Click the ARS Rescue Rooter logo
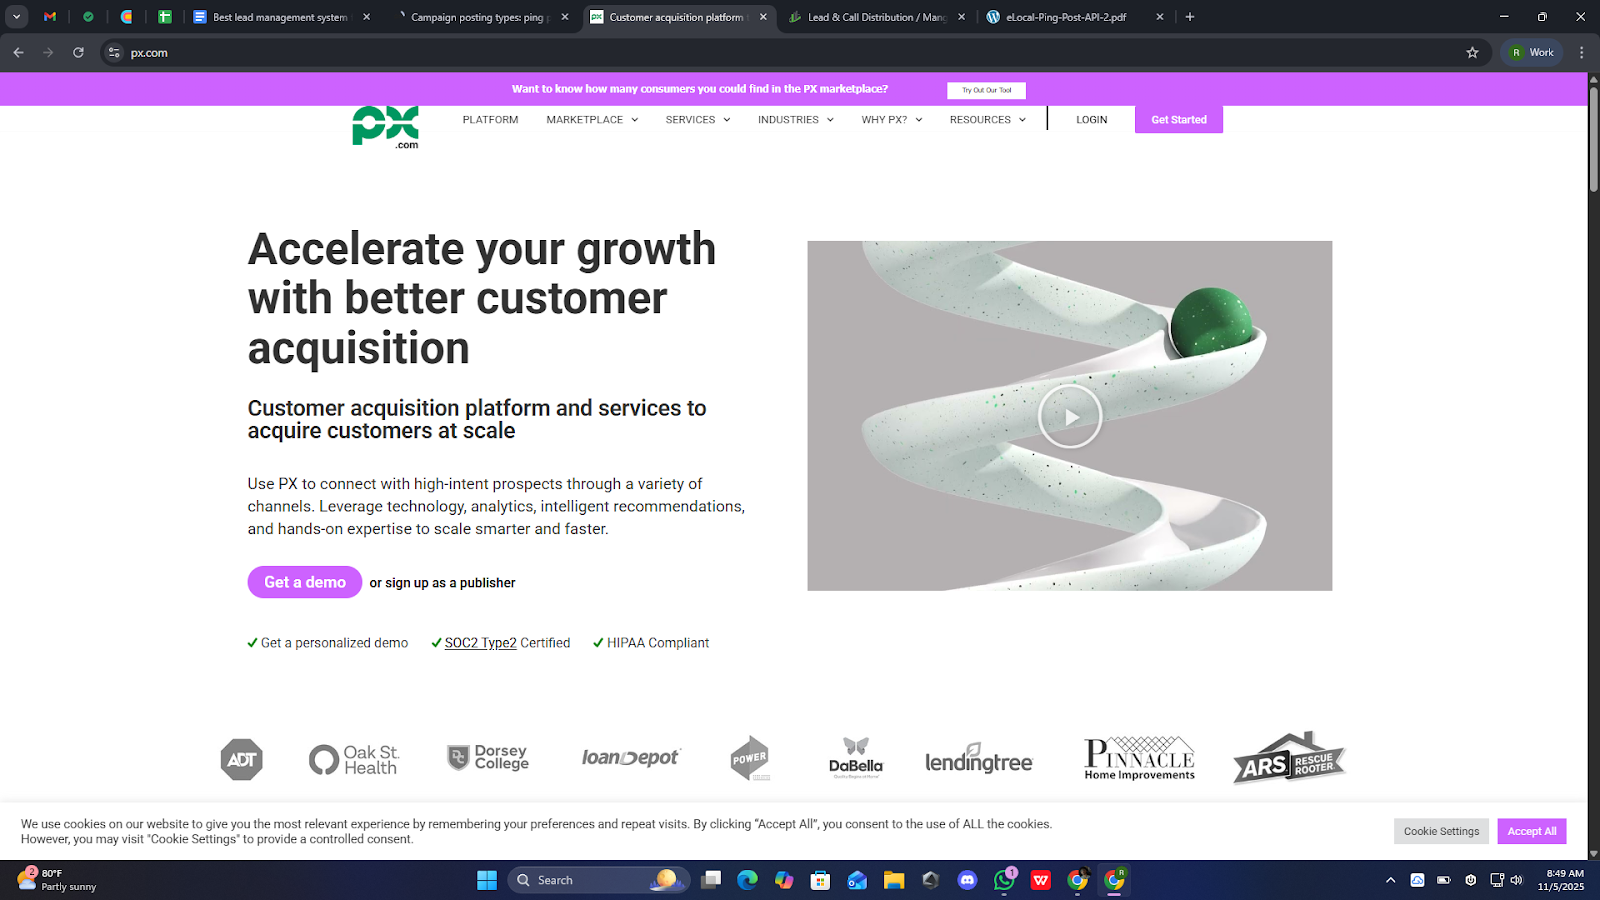This screenshot has width=1600, height=900. click(1290, 758)
